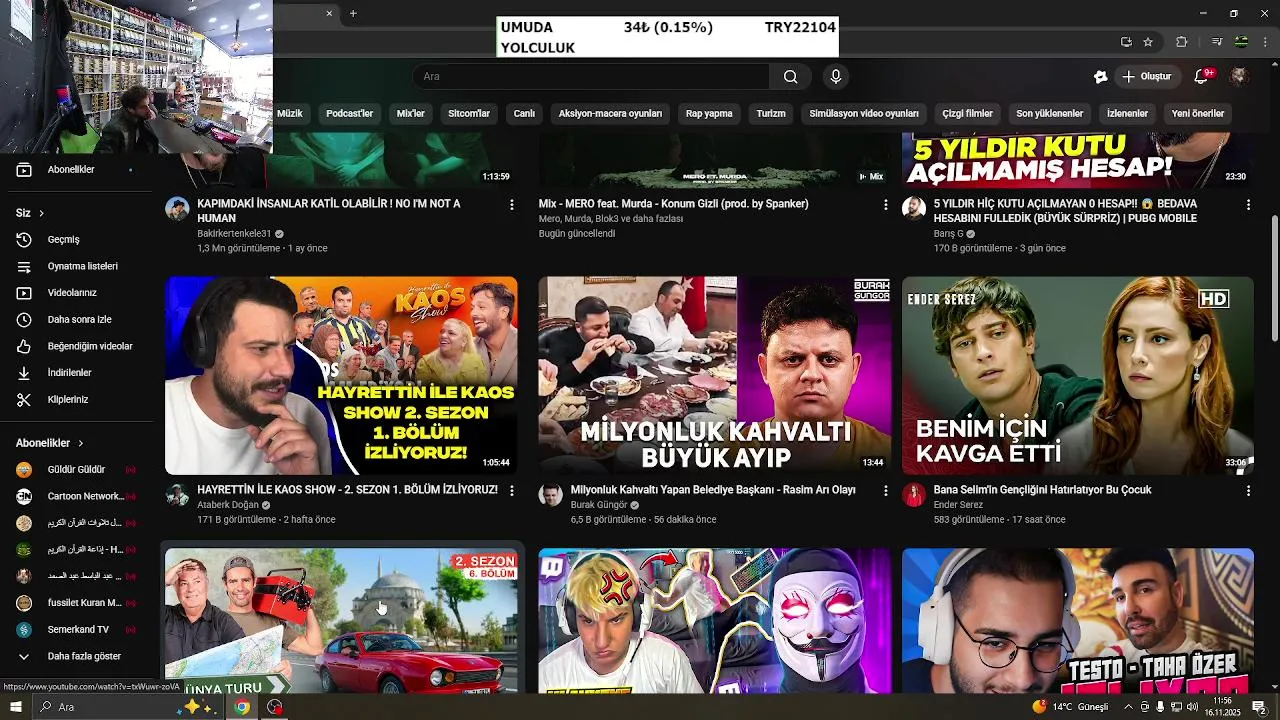Viewport: 1280px width, 720px height.
Task: Play BENİM İÇİN KAVGA ETTİ thumbnail
Action: coord(1078,376)
